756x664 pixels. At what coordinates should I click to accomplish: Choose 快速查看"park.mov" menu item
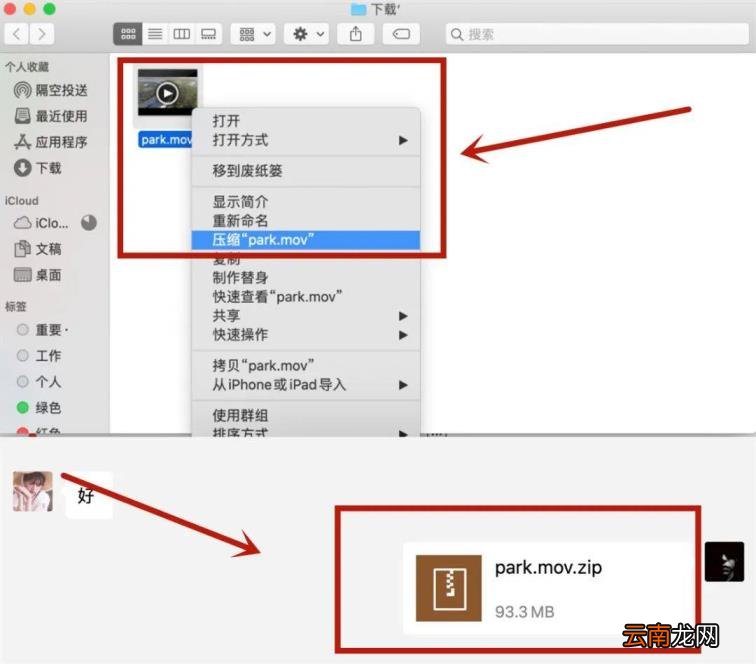point(306,297)
